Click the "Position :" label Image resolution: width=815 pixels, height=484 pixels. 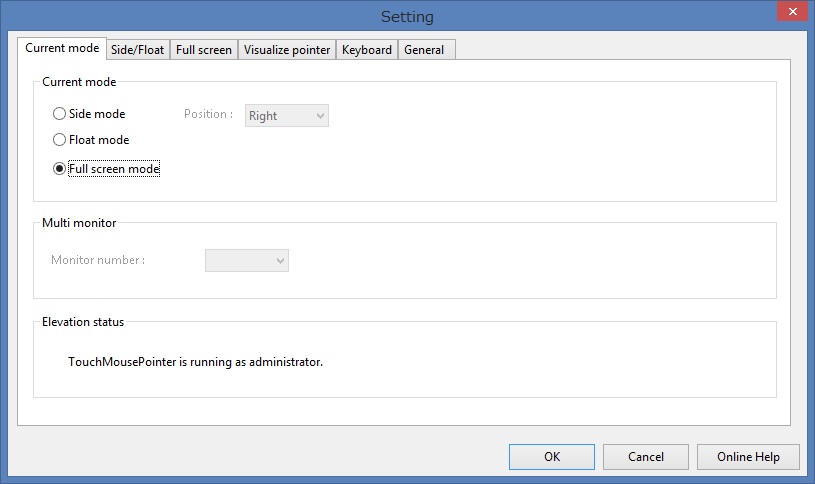pyautogui.click(x=207, y=114)
